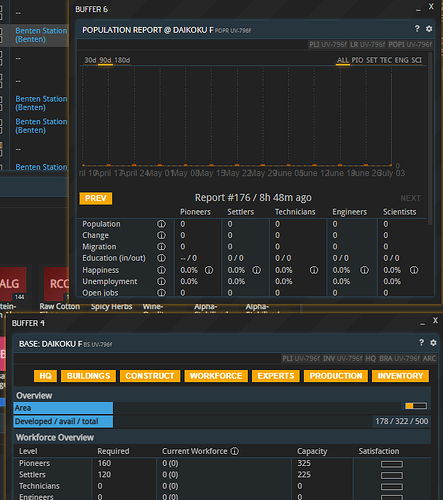Click the CONSTRUCT button
Image resolution: width=443 pixels, height=500 pixels.
click(150, 376)
